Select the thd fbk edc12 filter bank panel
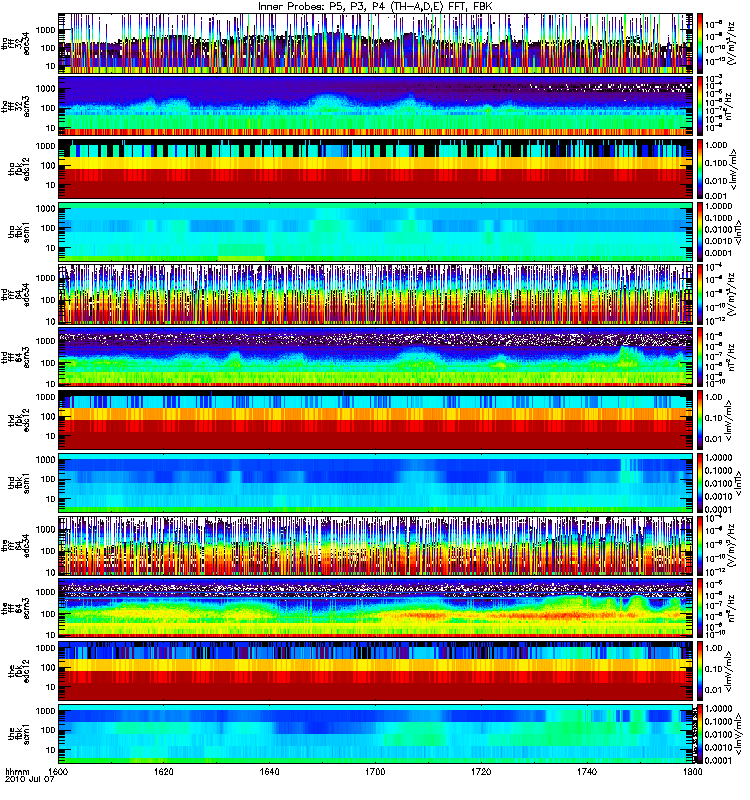This screenshot has width=750, height=800. click(376, 420)
